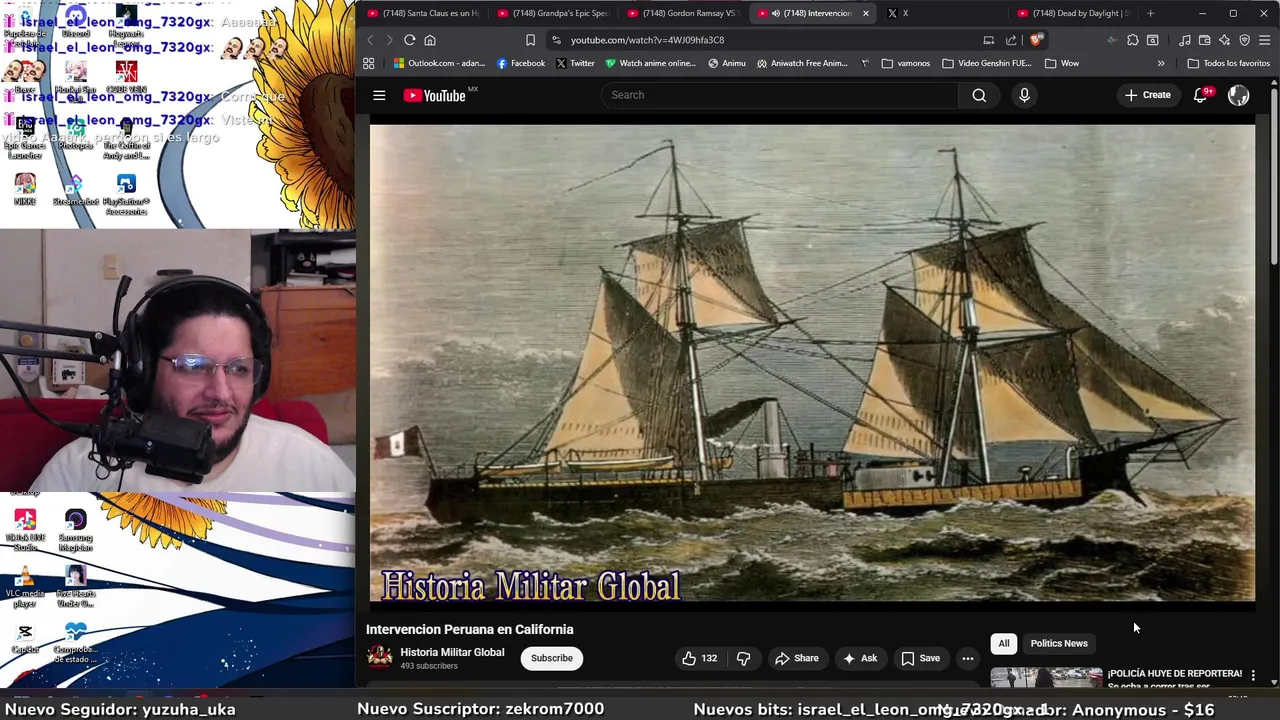Open the YouTube guide hamburger menu
1280x720 pixels.
point(379,95)
